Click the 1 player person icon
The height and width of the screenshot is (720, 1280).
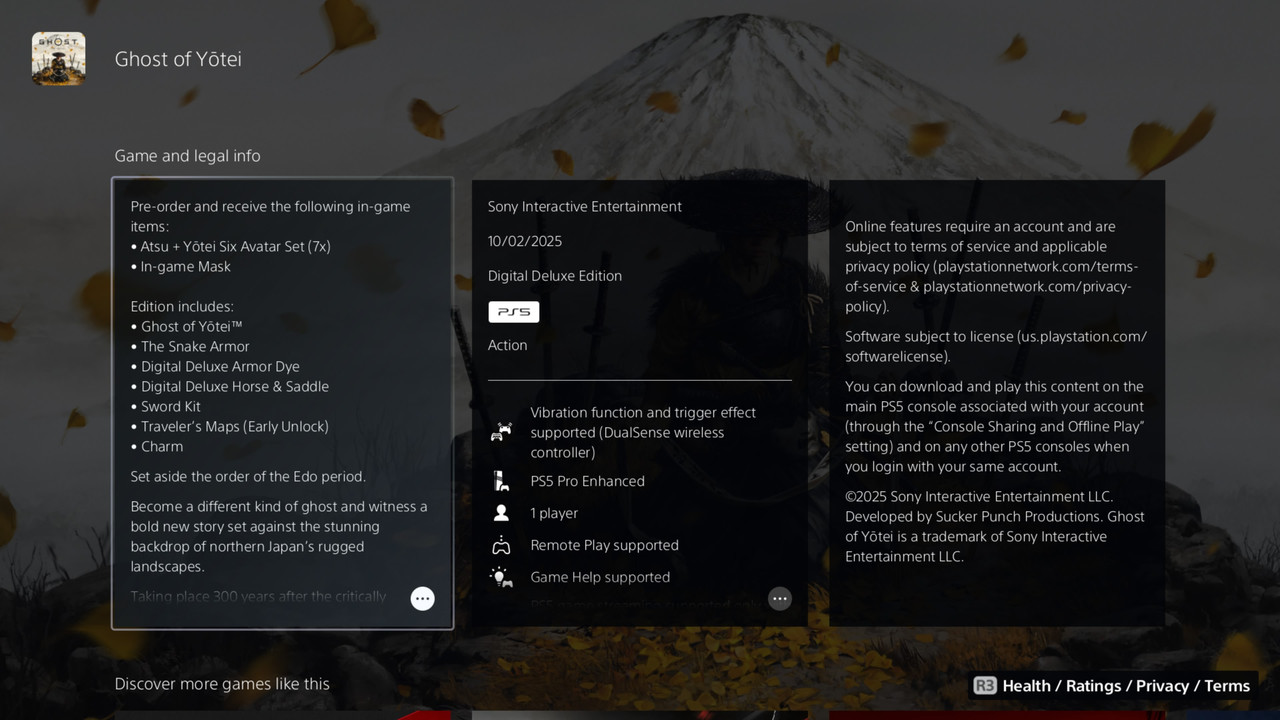coord(501,513)
